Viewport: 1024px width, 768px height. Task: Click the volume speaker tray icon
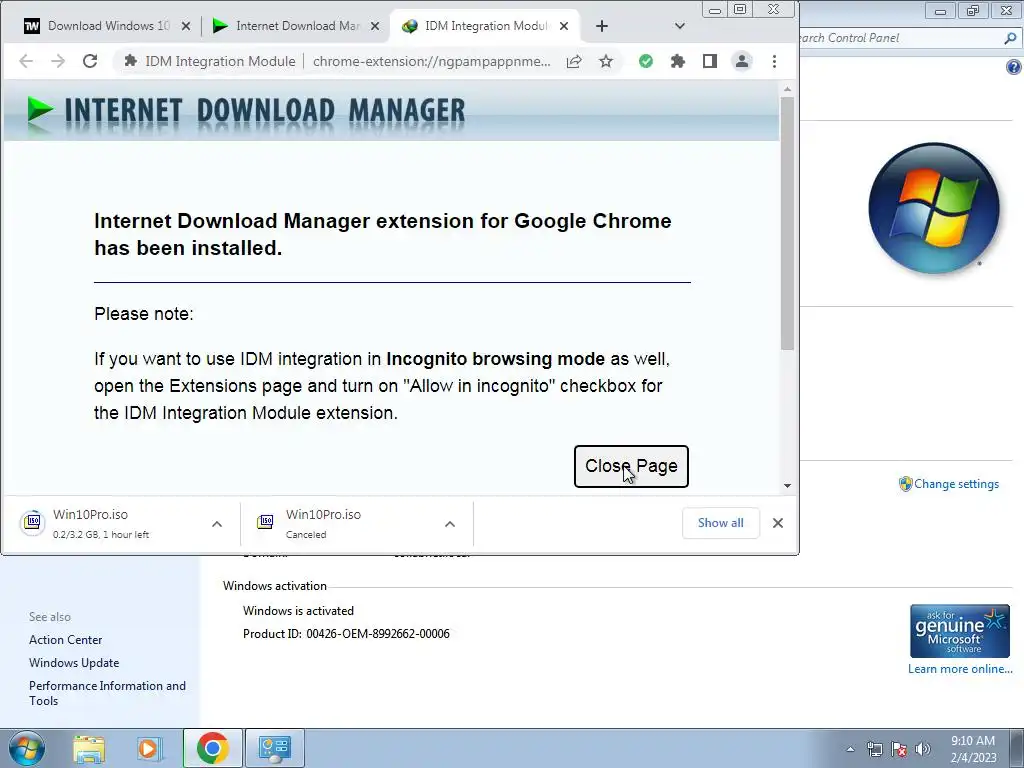click(922, 749)
